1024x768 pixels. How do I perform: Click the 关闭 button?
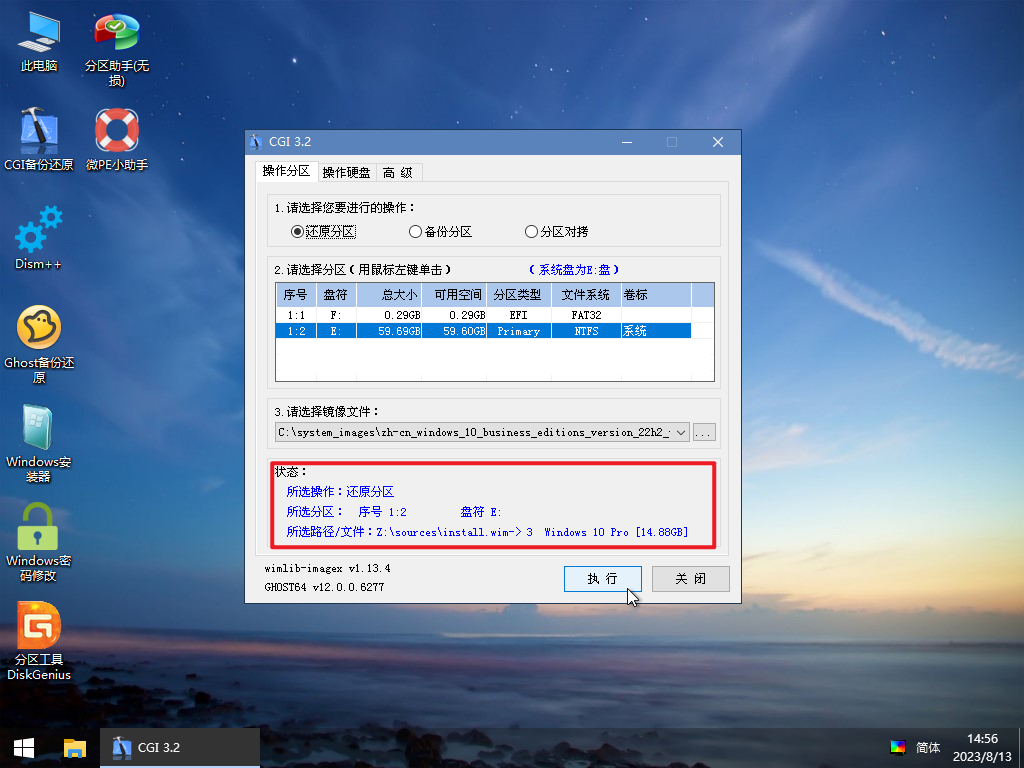[x=690, y=579]
